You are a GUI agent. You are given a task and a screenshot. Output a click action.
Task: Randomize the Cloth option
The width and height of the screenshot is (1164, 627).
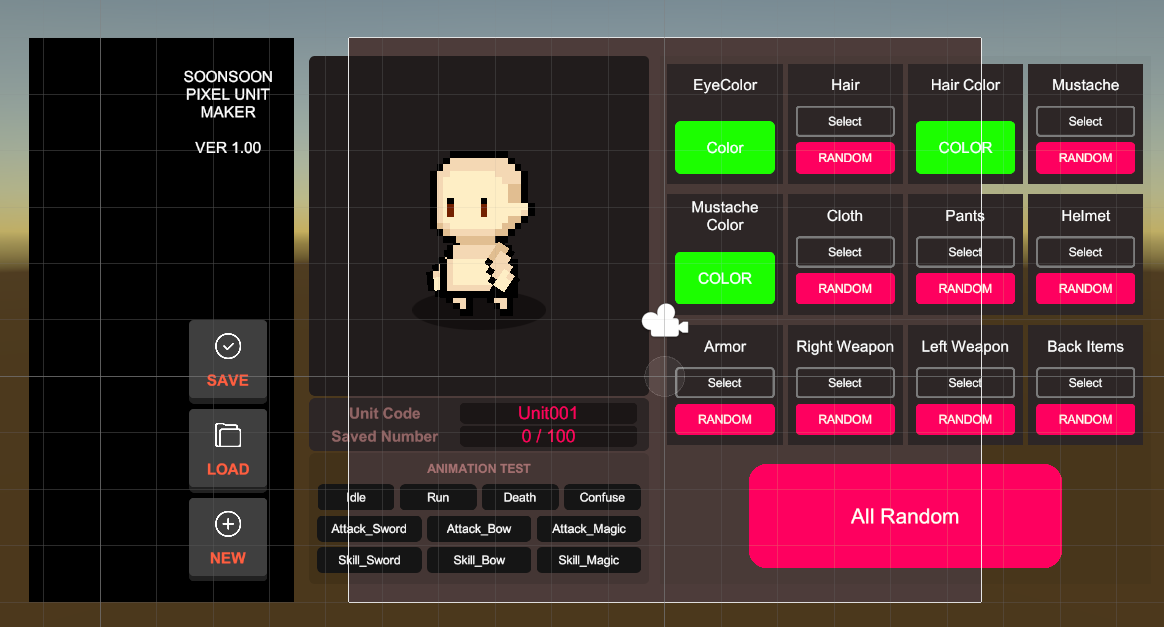pos(845,289)
